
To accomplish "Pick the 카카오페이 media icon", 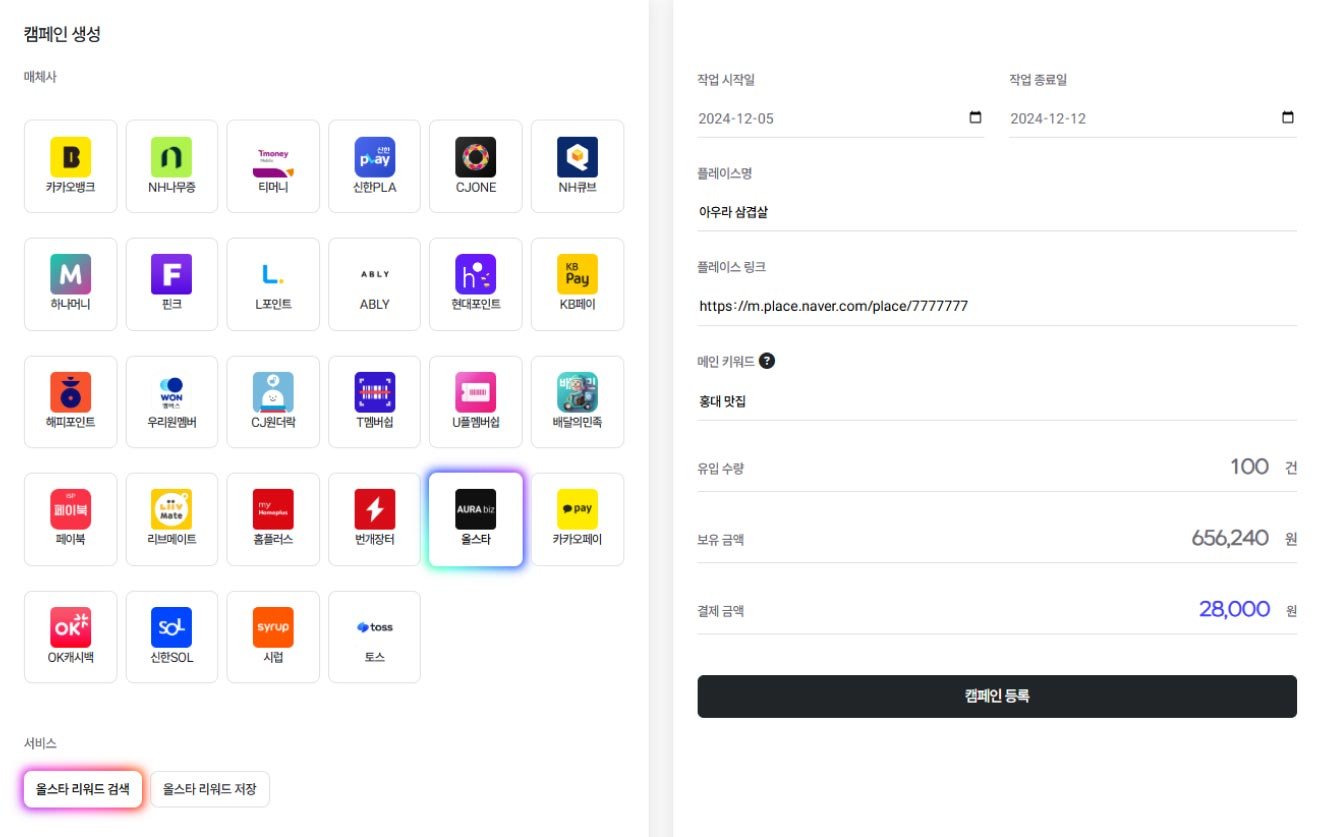I will click(577, 519).
